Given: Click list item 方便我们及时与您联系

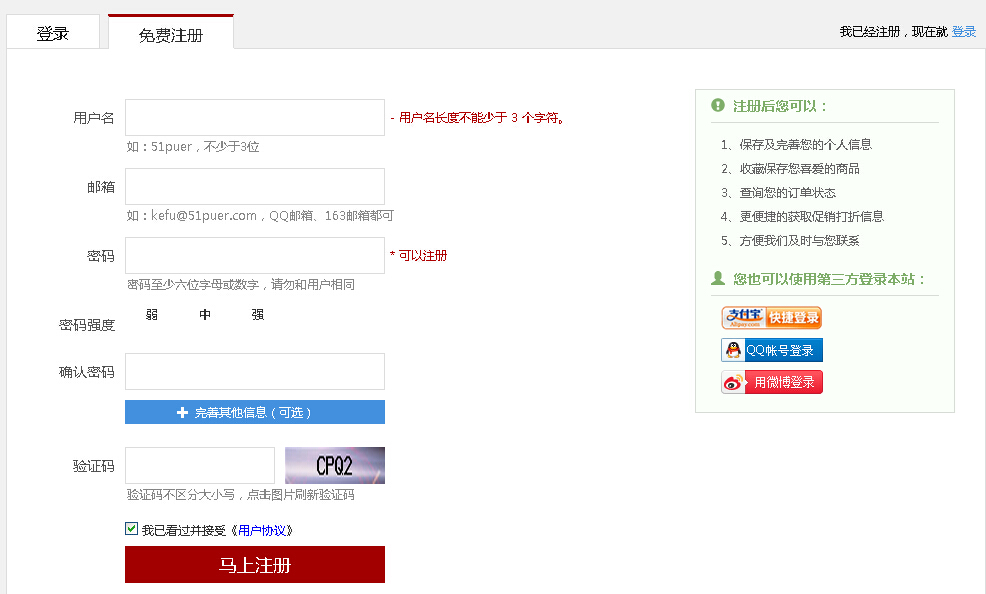Looking at the screenshot, I should click(799, 240).
